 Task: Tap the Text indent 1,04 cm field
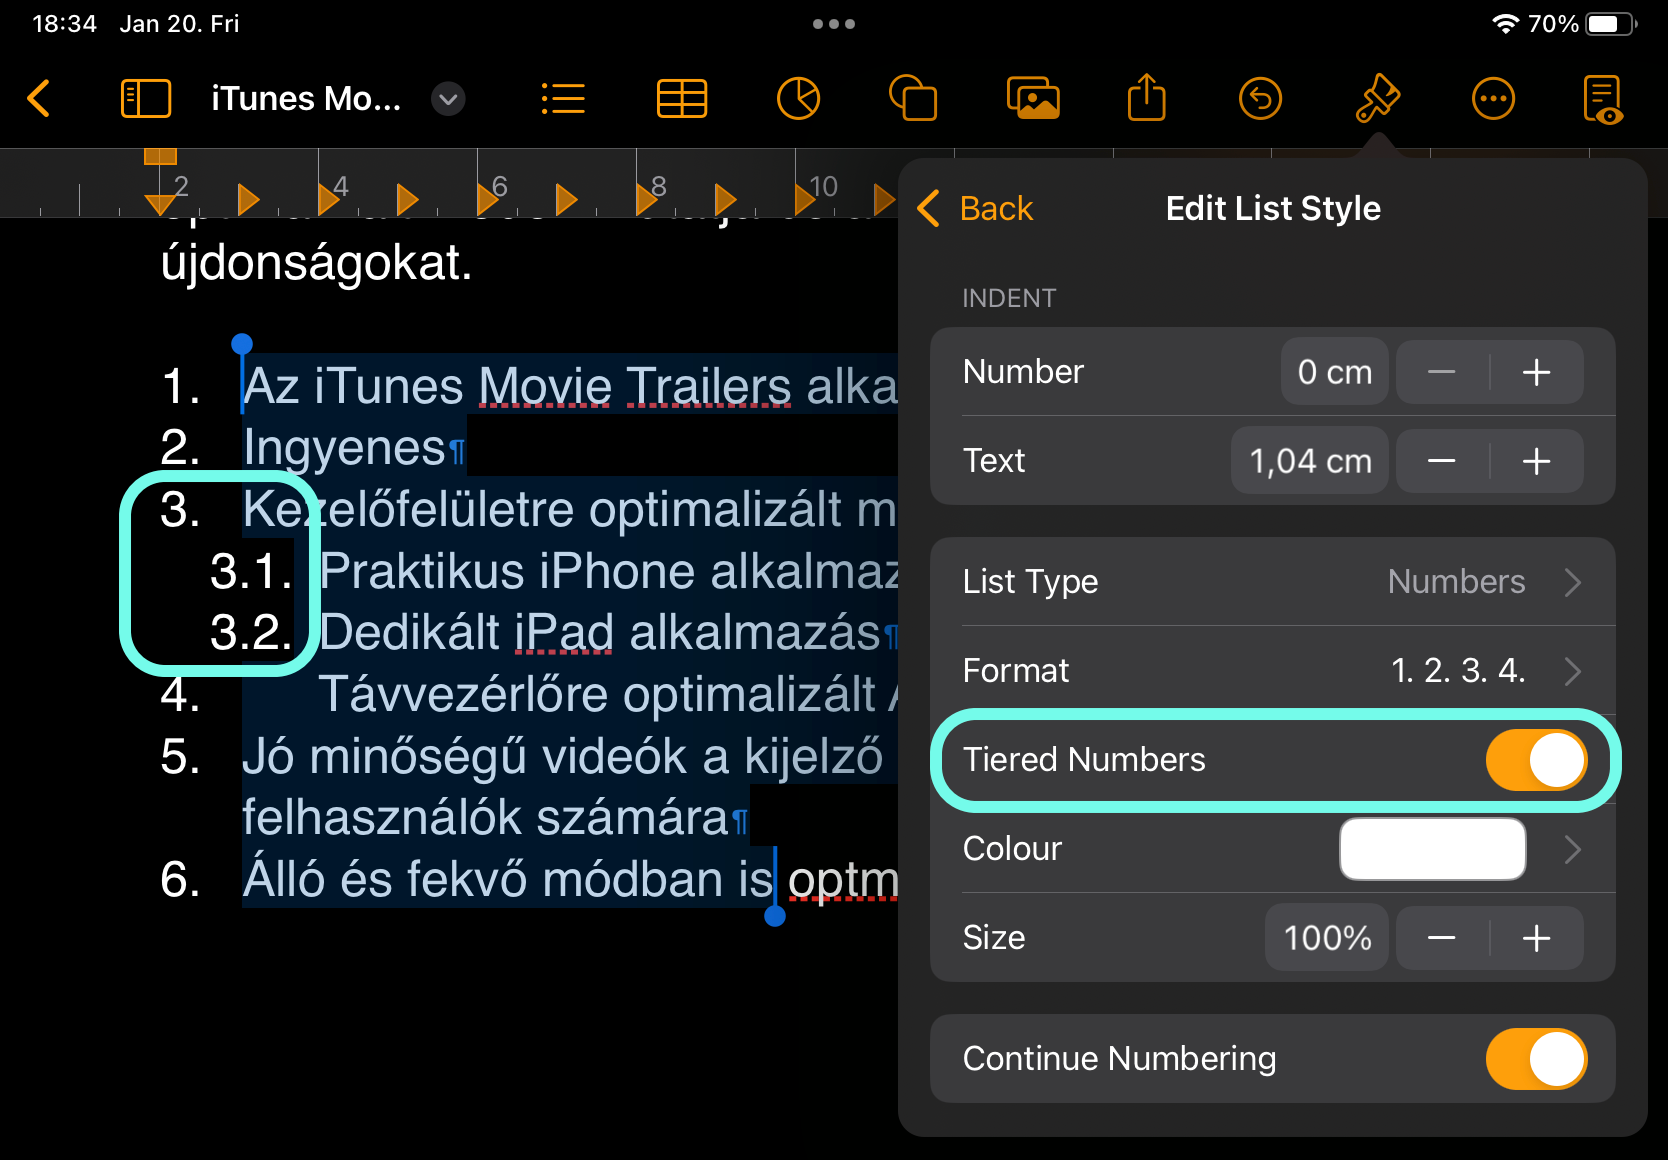point(1310,461)
